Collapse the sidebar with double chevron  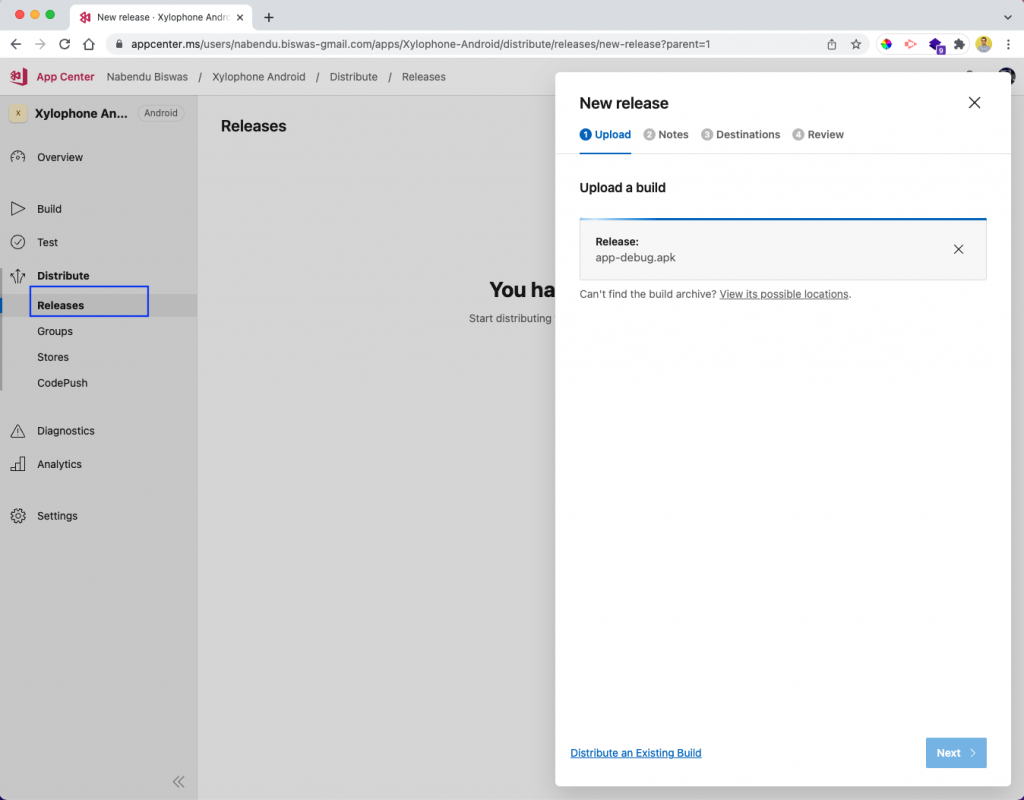click(178, 781)
